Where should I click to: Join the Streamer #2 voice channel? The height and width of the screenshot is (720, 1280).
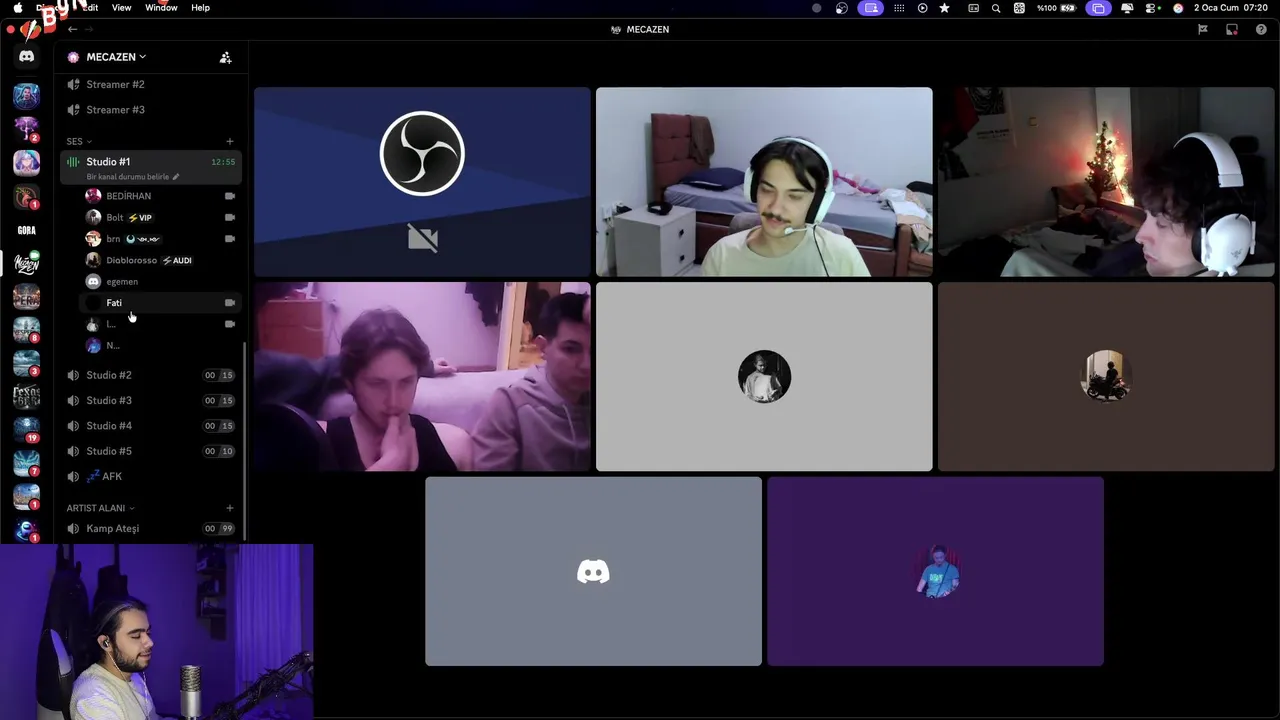(x=150, y=84)
